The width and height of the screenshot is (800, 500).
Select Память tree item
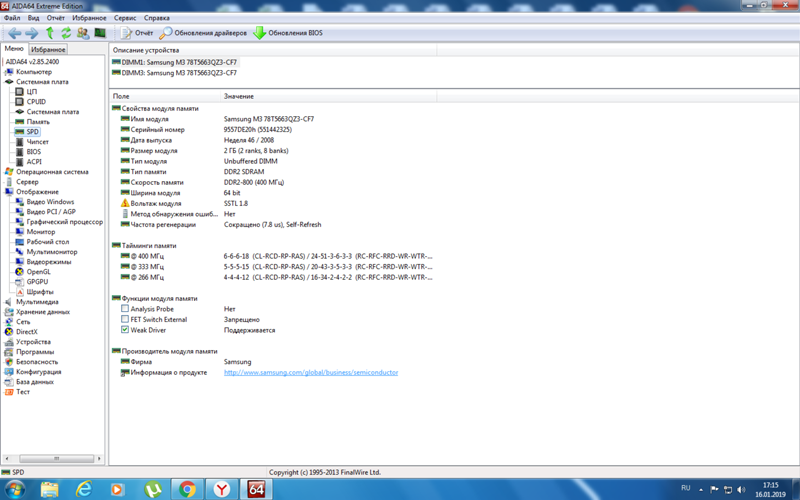[x=38, y=122]
